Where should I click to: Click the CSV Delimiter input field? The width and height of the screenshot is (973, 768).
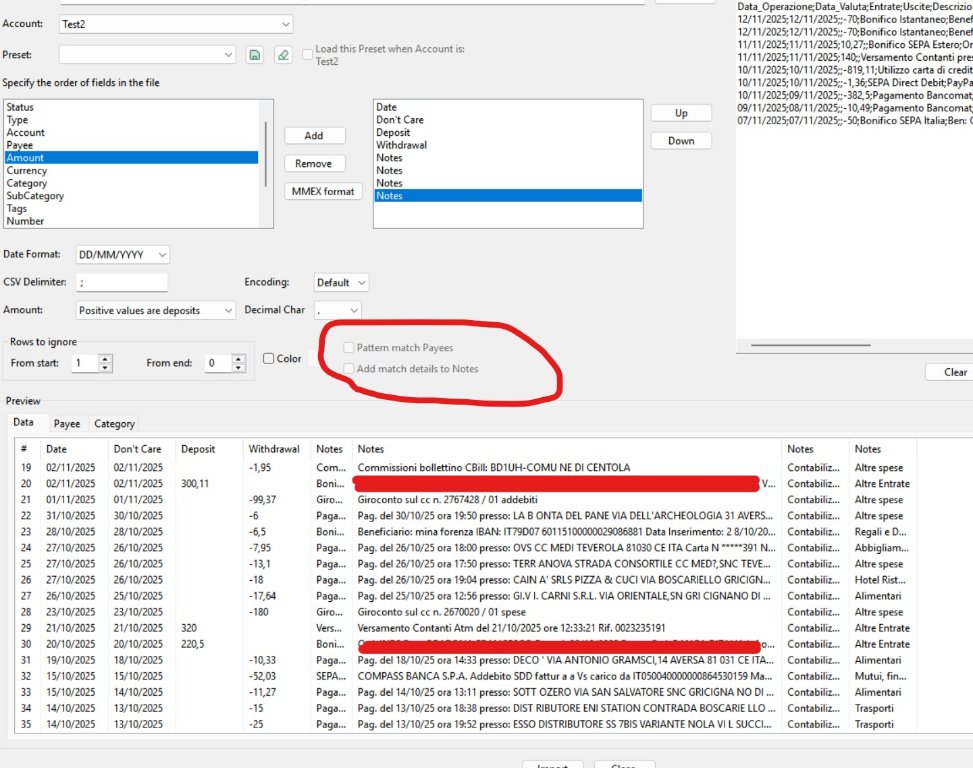tap(121, 283)
